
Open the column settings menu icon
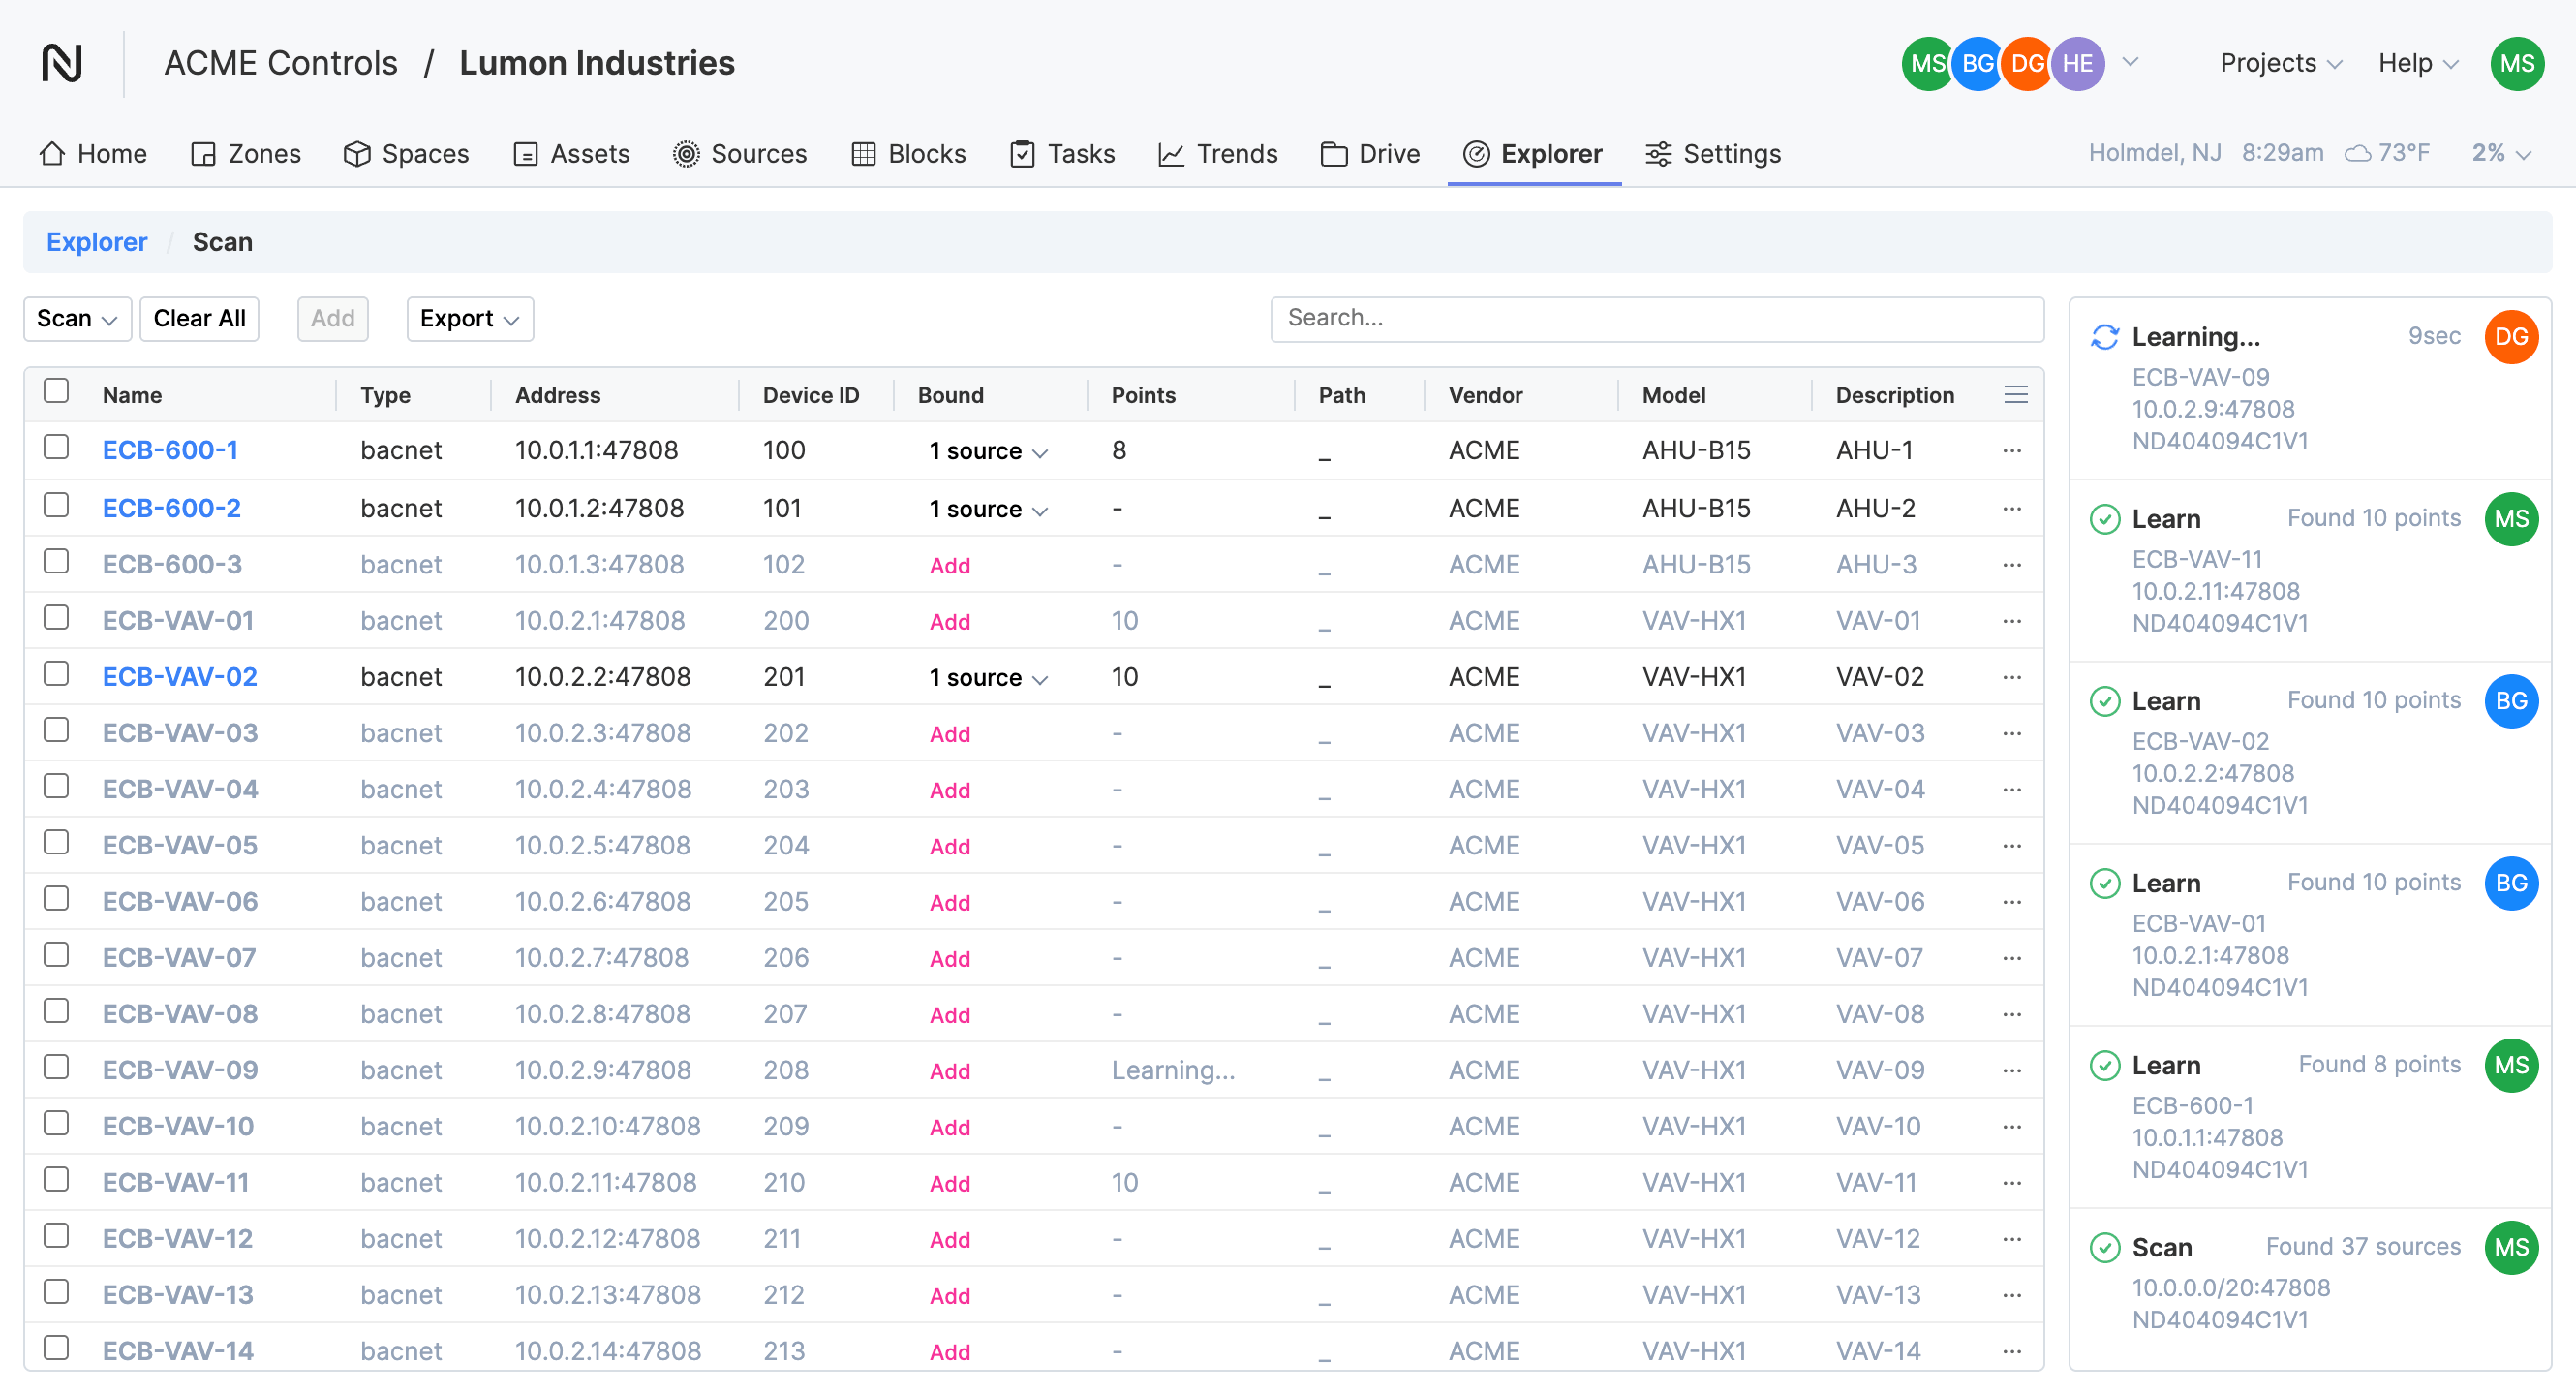point(2015,395)
